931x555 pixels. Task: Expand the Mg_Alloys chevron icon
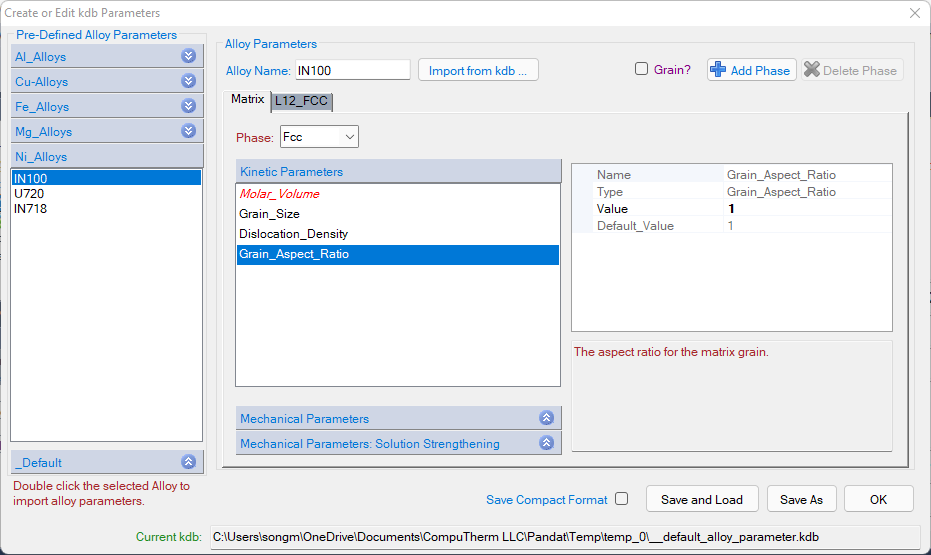pos(188,131)
